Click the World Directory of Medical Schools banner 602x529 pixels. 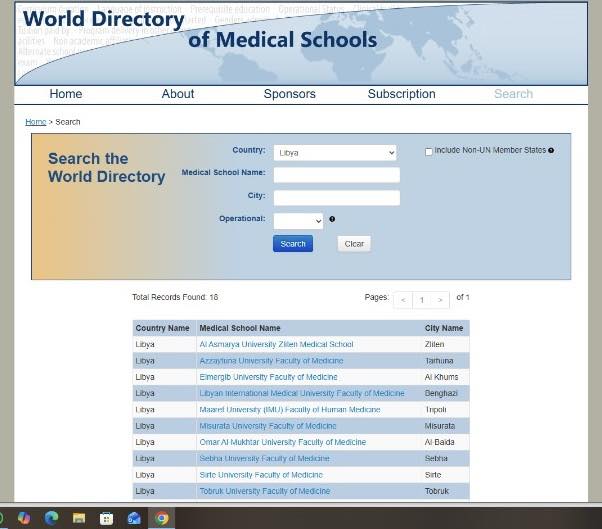click(301, 44)
